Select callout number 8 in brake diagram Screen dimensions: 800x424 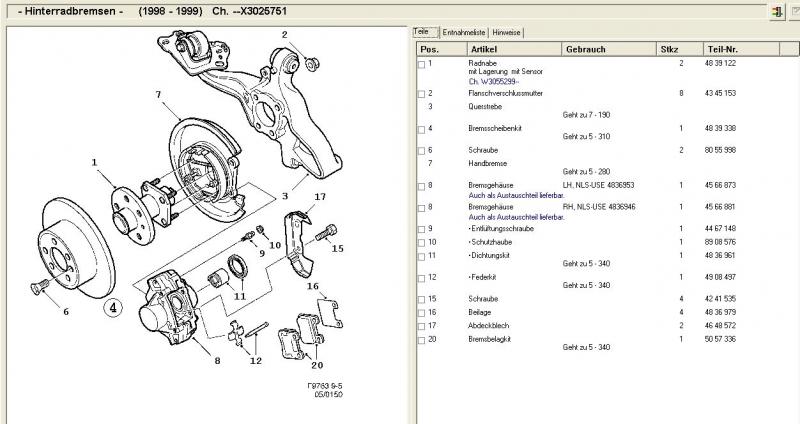[217, 361]
